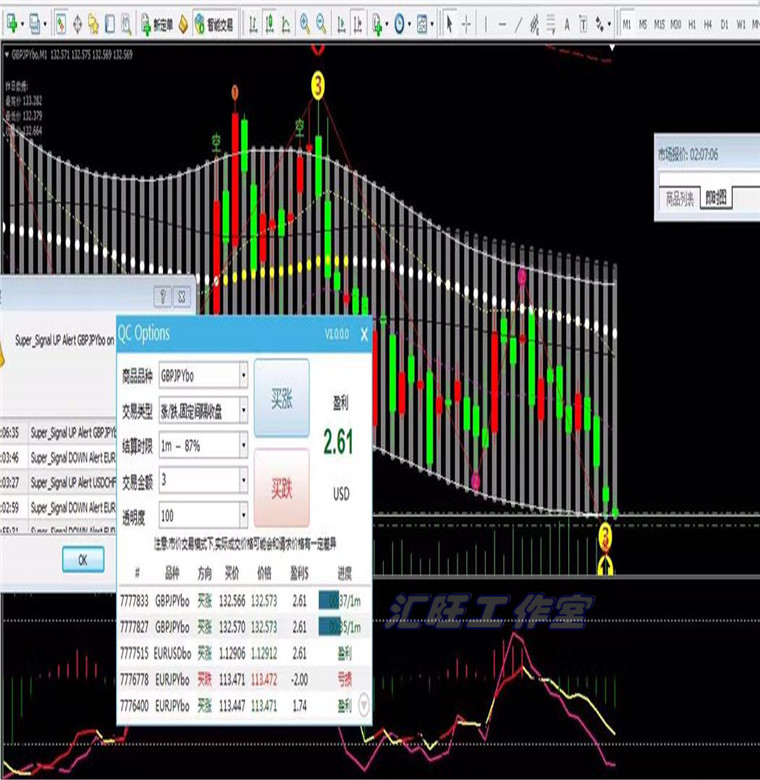The image size is (760, 780).
Task: Close the QC Options panel
Action: tap(364, 335)
